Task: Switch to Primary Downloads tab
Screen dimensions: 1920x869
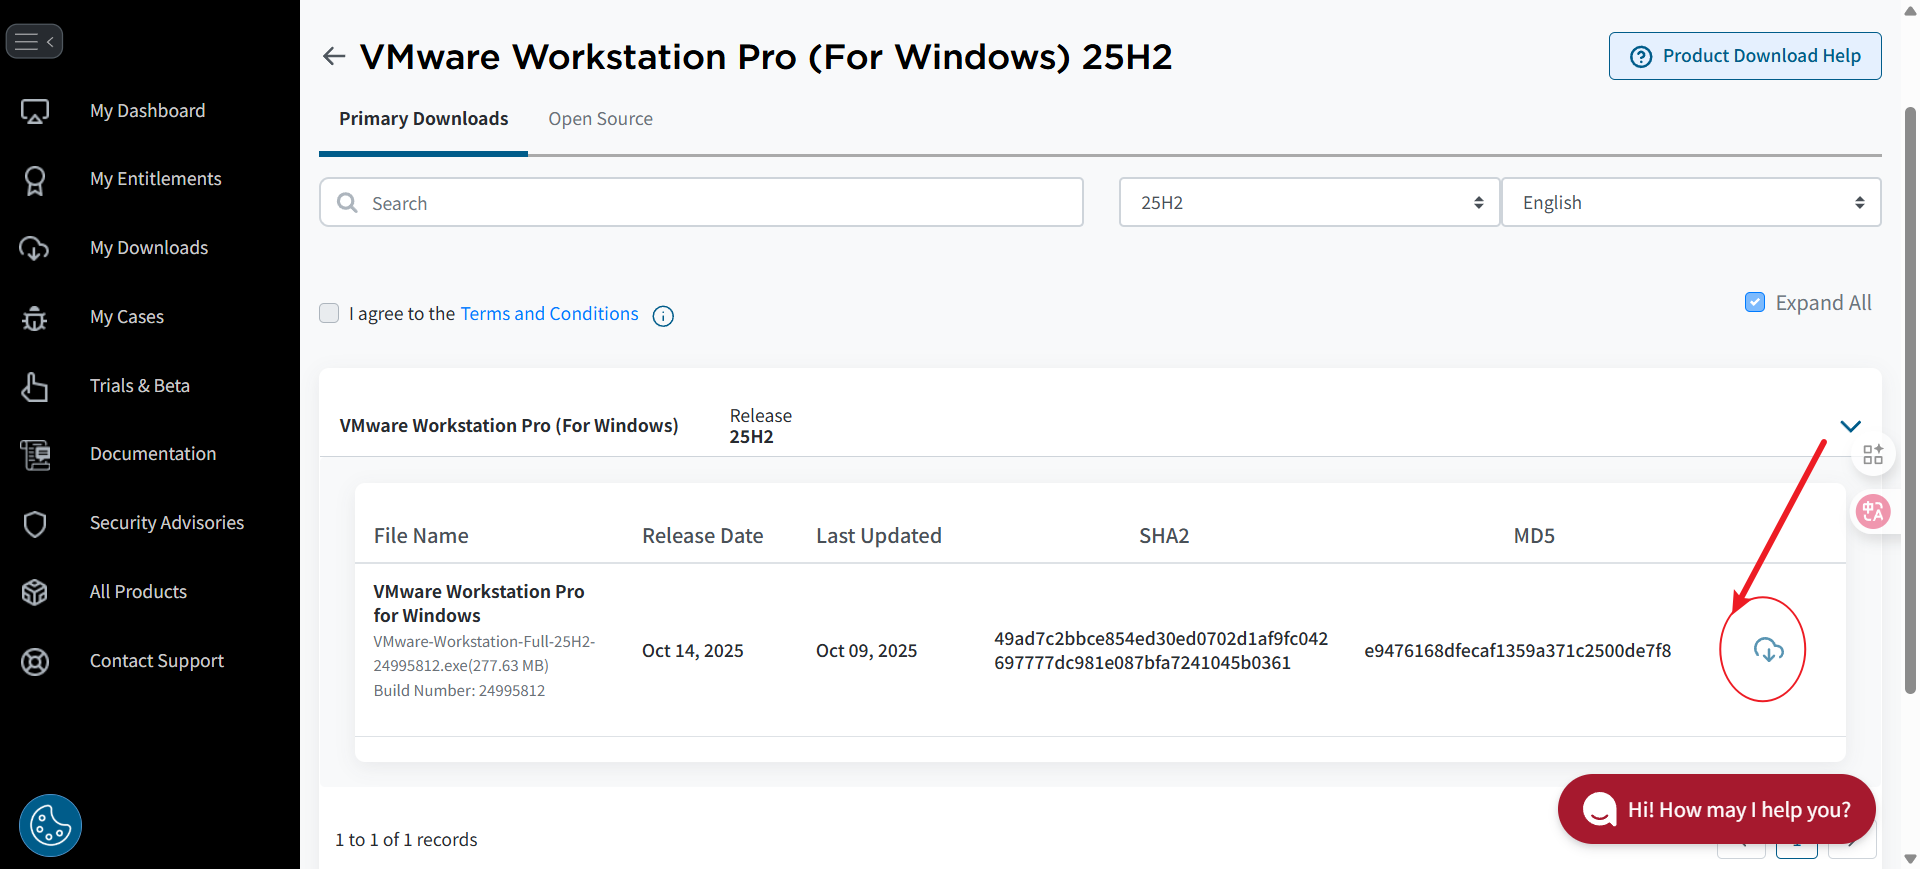Action: (423, 119)
